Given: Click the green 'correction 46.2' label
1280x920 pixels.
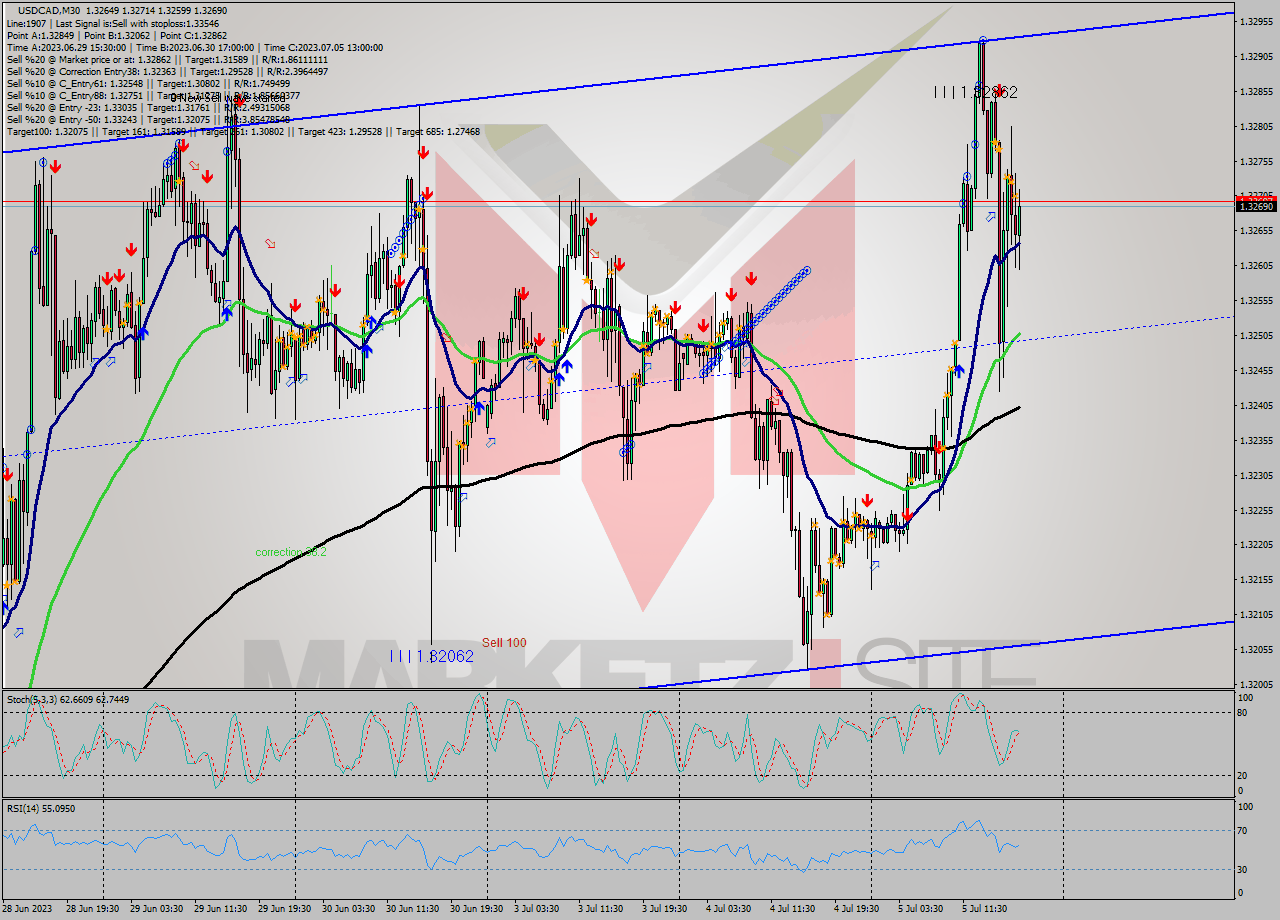Looking at the screenshot, I should pyautogui.click(x=290, y=551).
